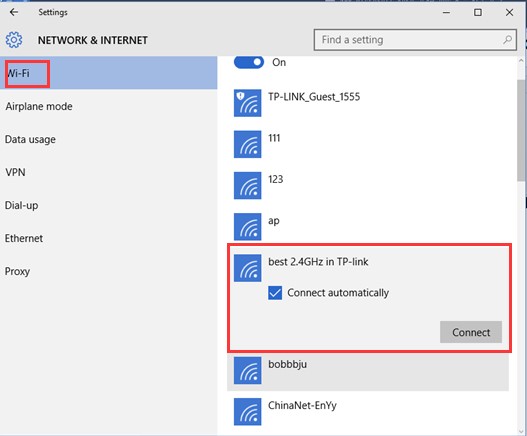
Task: Click the Find a setting search box
Action: coord(415,40)
